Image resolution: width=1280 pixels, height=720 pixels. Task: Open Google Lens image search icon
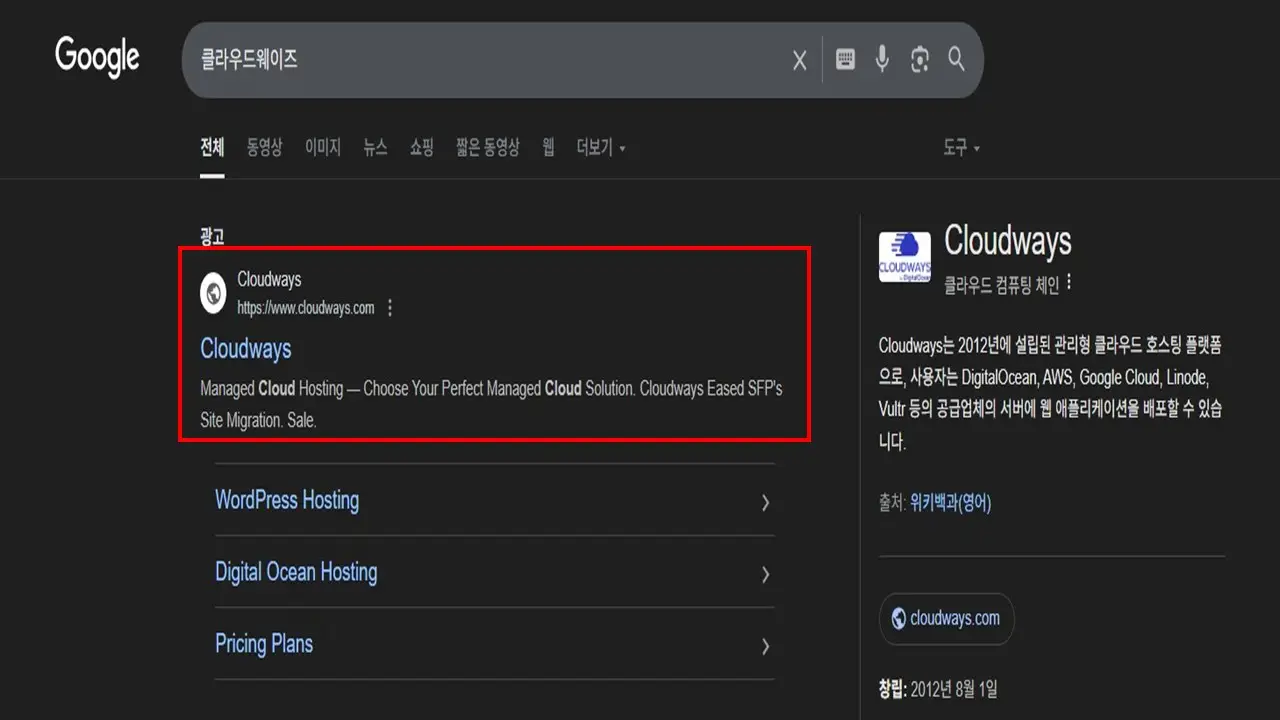(x=920, y=60)
